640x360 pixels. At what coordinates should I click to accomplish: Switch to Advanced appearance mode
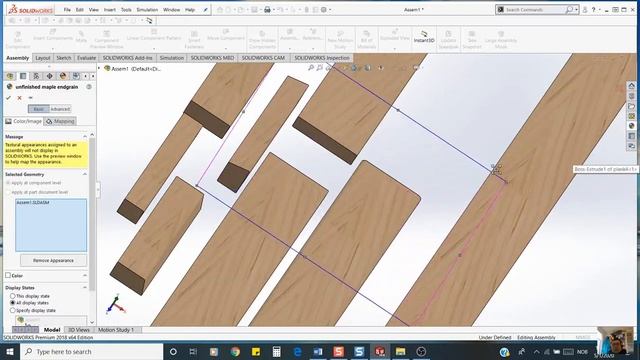click(60, 109)
